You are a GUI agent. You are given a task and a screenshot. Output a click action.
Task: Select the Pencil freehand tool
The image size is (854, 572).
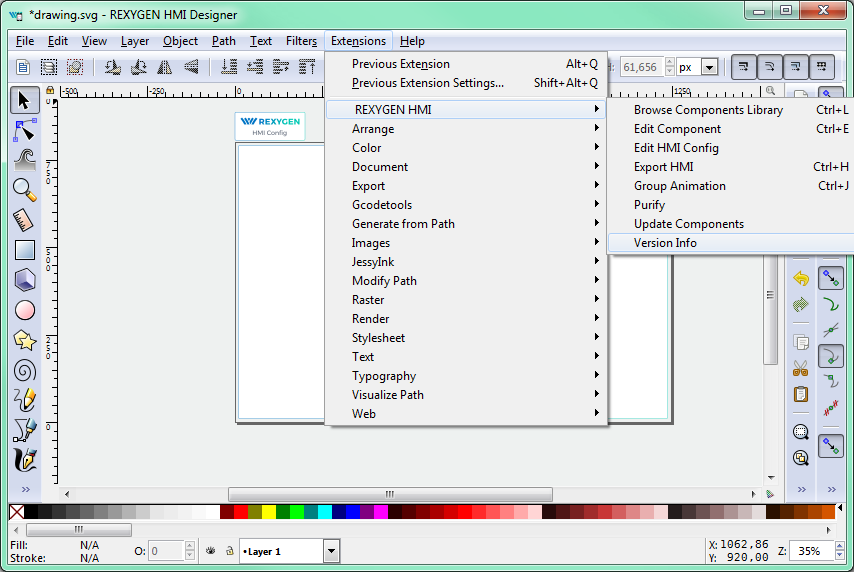coord(25,400)
